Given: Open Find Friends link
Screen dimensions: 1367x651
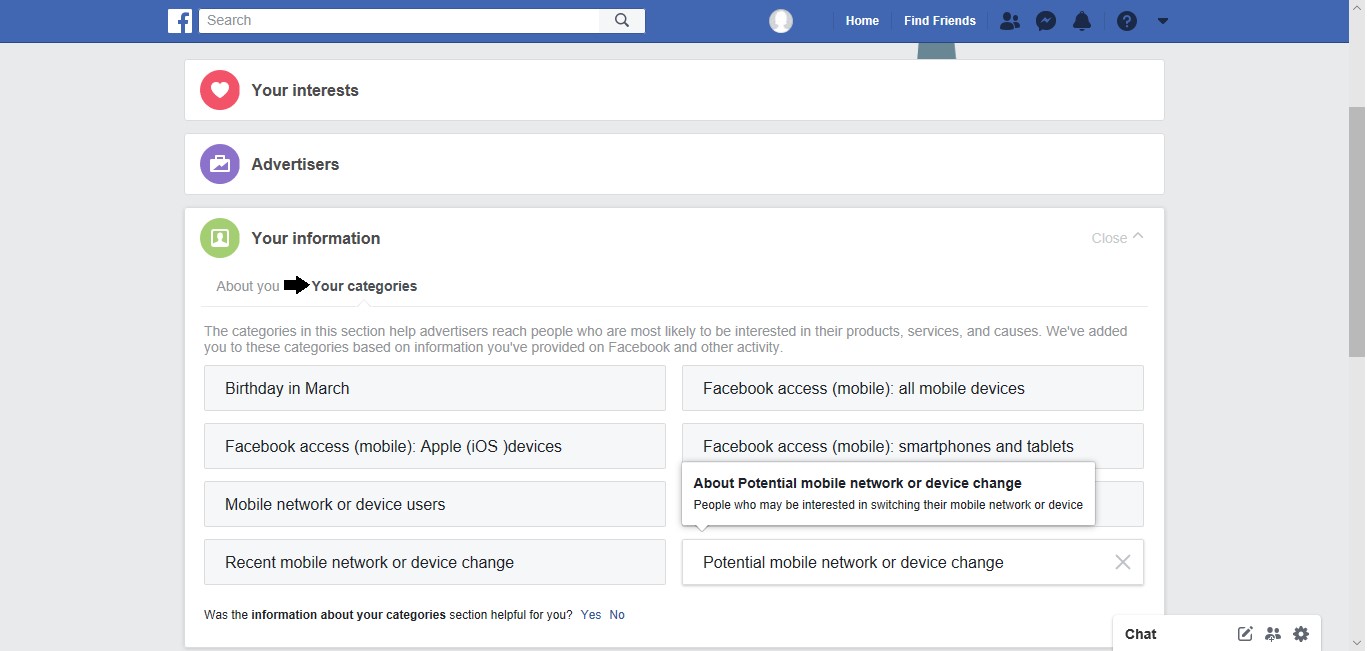Looking at the screenshot, I should click(940, 21).
